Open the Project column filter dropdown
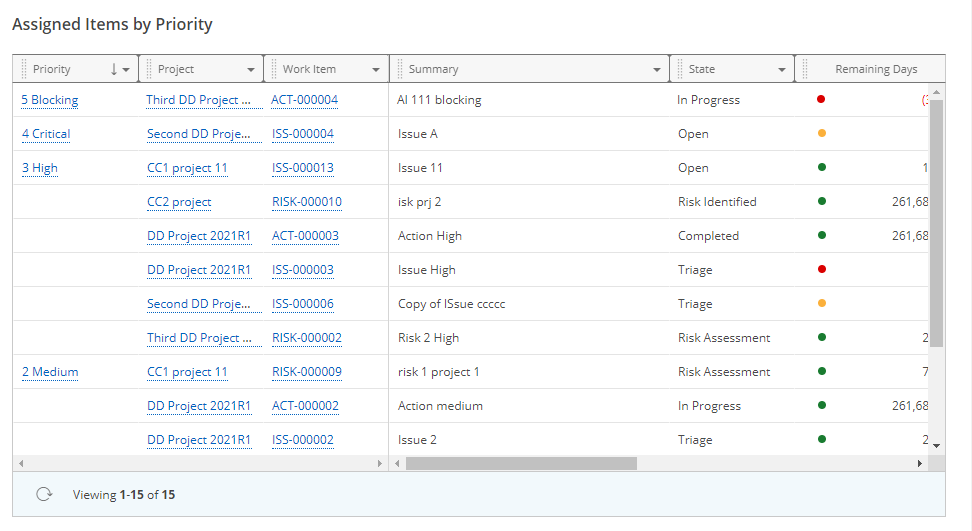This screenshot has width=972, height=531. 250,70
